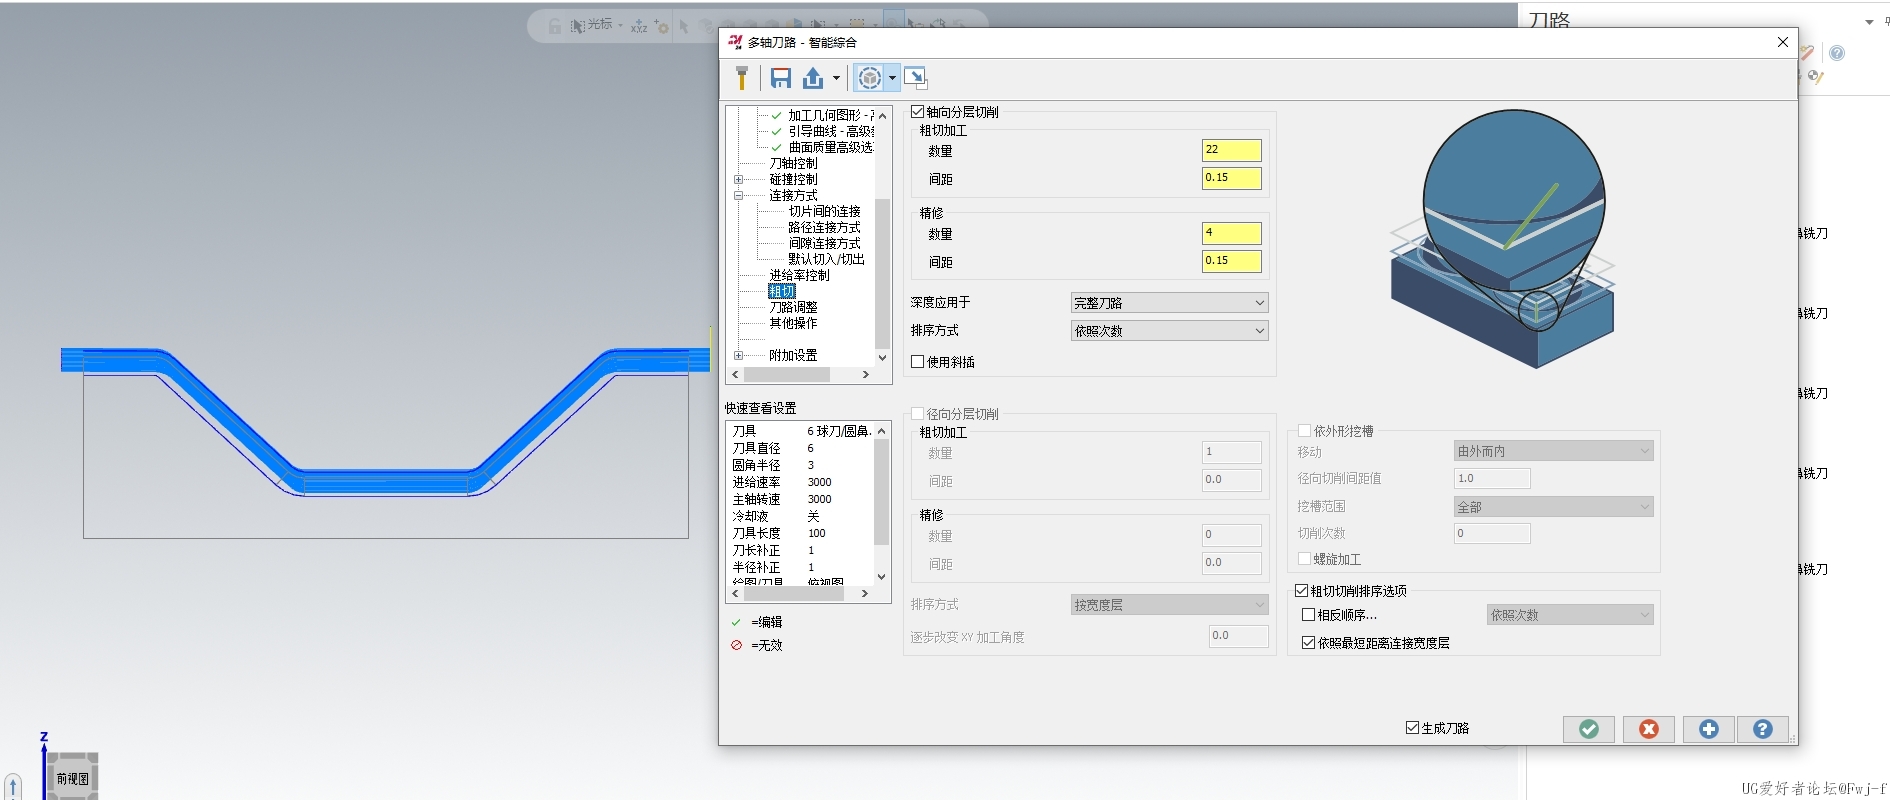Collapse 连接方式 tree node
Screen dimensions: 1890x800
pyautogui.click(x=738, y=196)
